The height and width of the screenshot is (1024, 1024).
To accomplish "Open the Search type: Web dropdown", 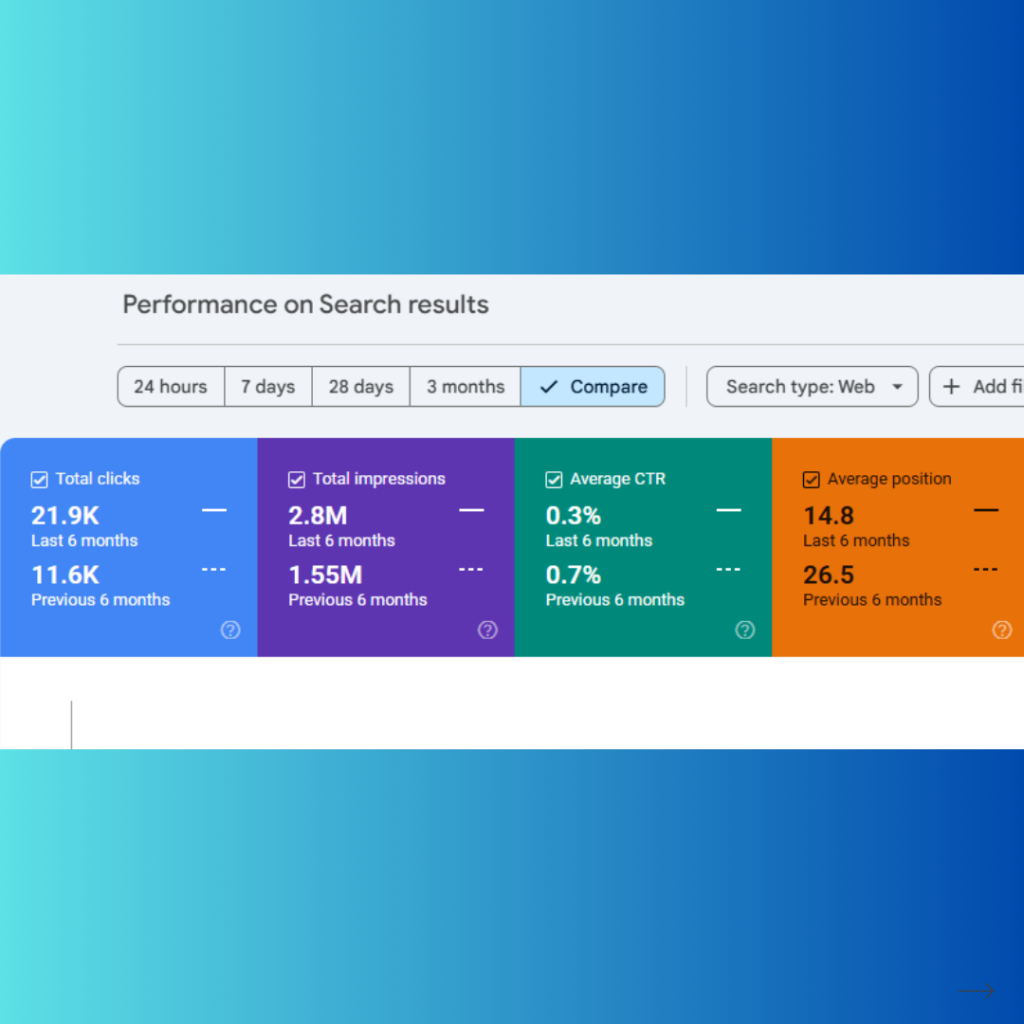I will coord(811,387).
